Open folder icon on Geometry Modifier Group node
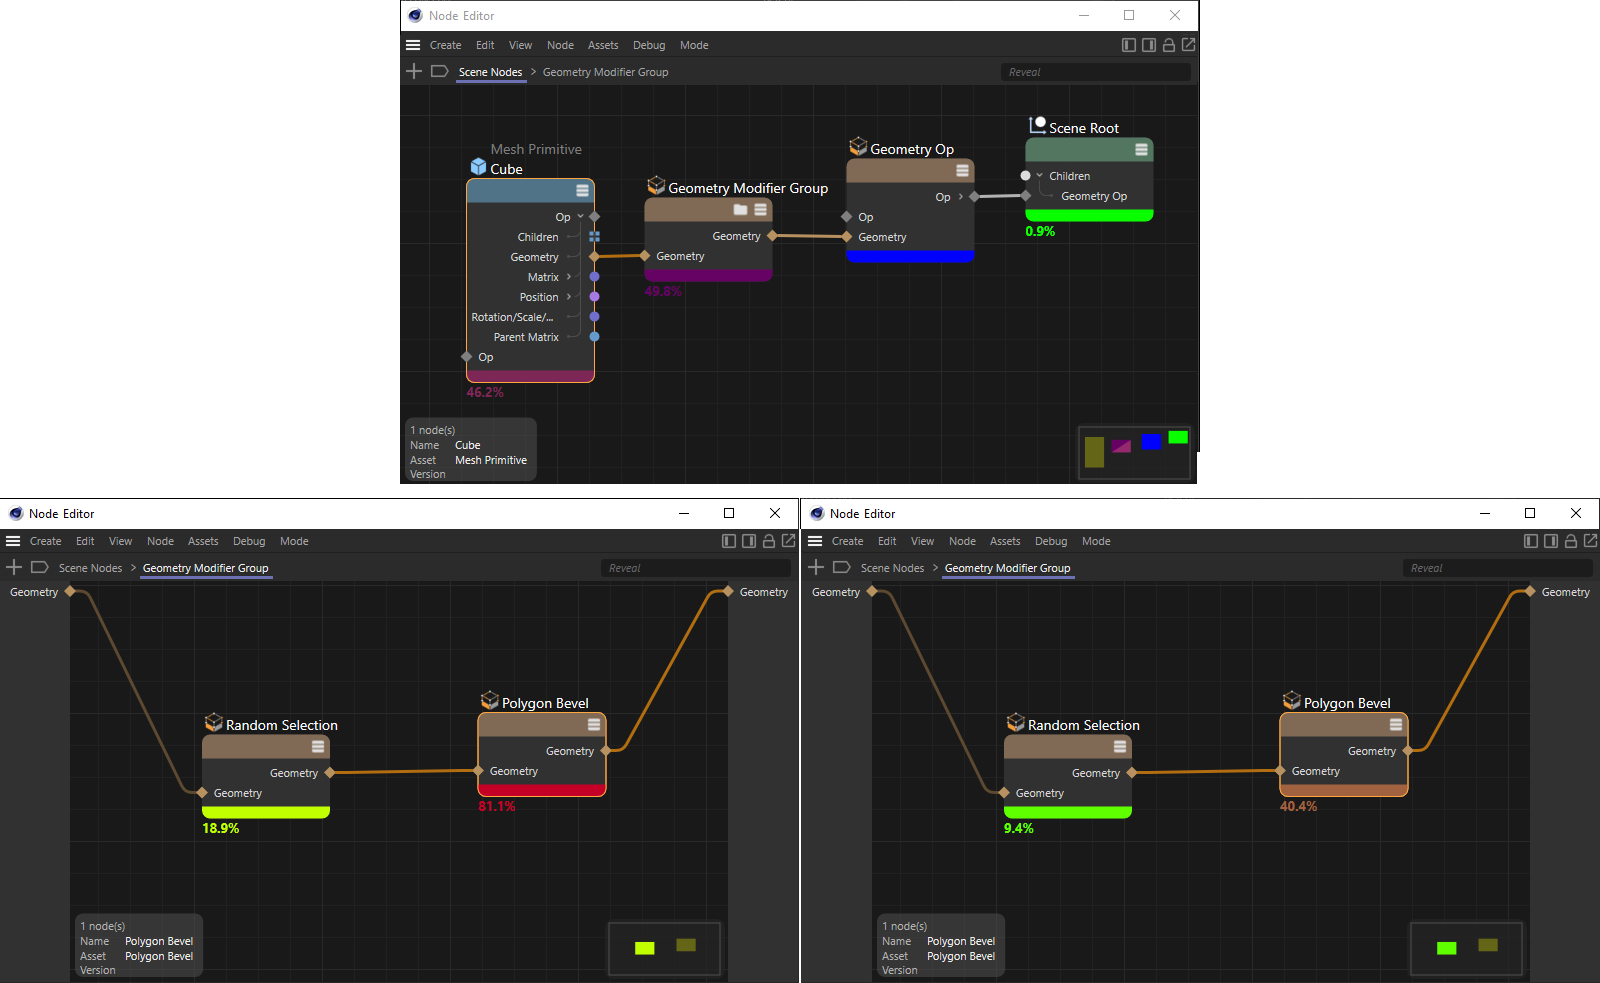 coord(740,210)
